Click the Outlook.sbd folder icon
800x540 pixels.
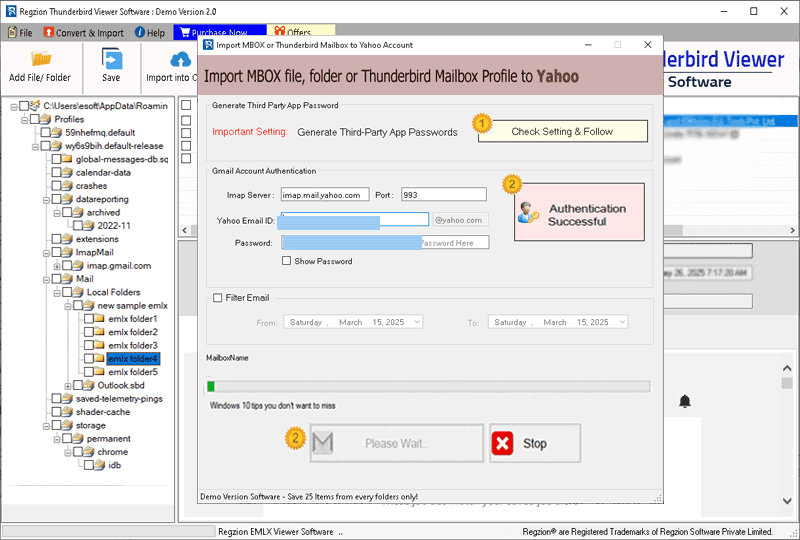[x=89, y=385]
